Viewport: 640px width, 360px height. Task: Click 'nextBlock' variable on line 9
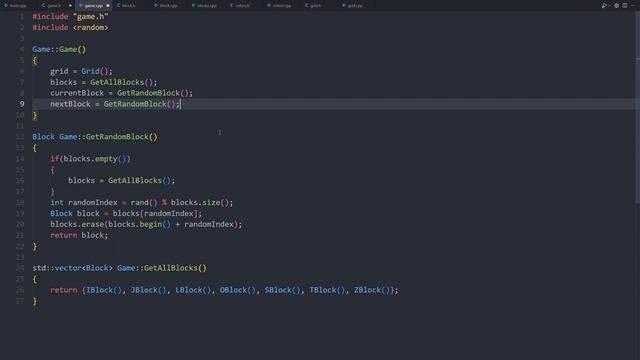[x=70, y=104]
